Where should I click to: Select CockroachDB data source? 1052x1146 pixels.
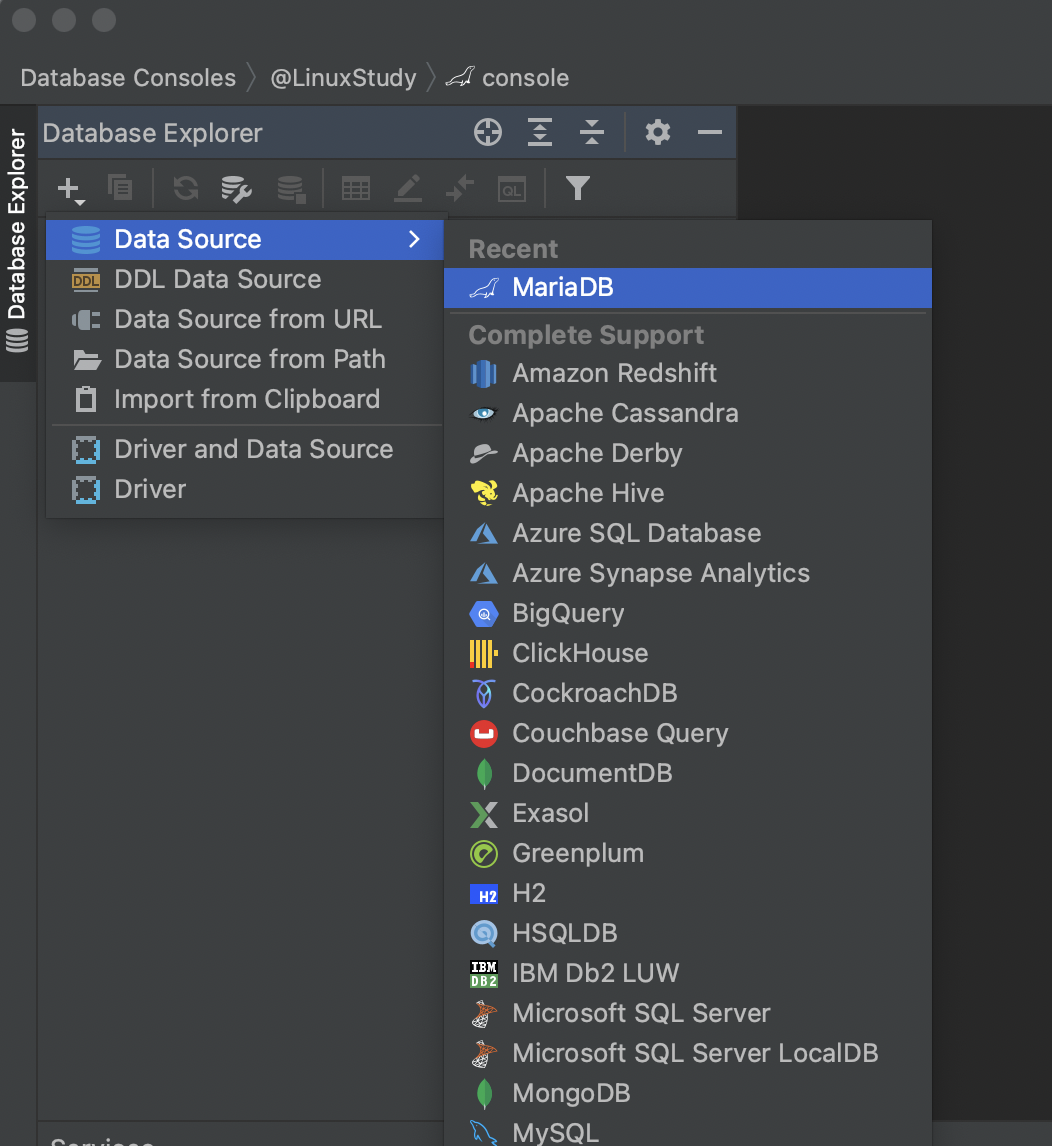point(688,694)
